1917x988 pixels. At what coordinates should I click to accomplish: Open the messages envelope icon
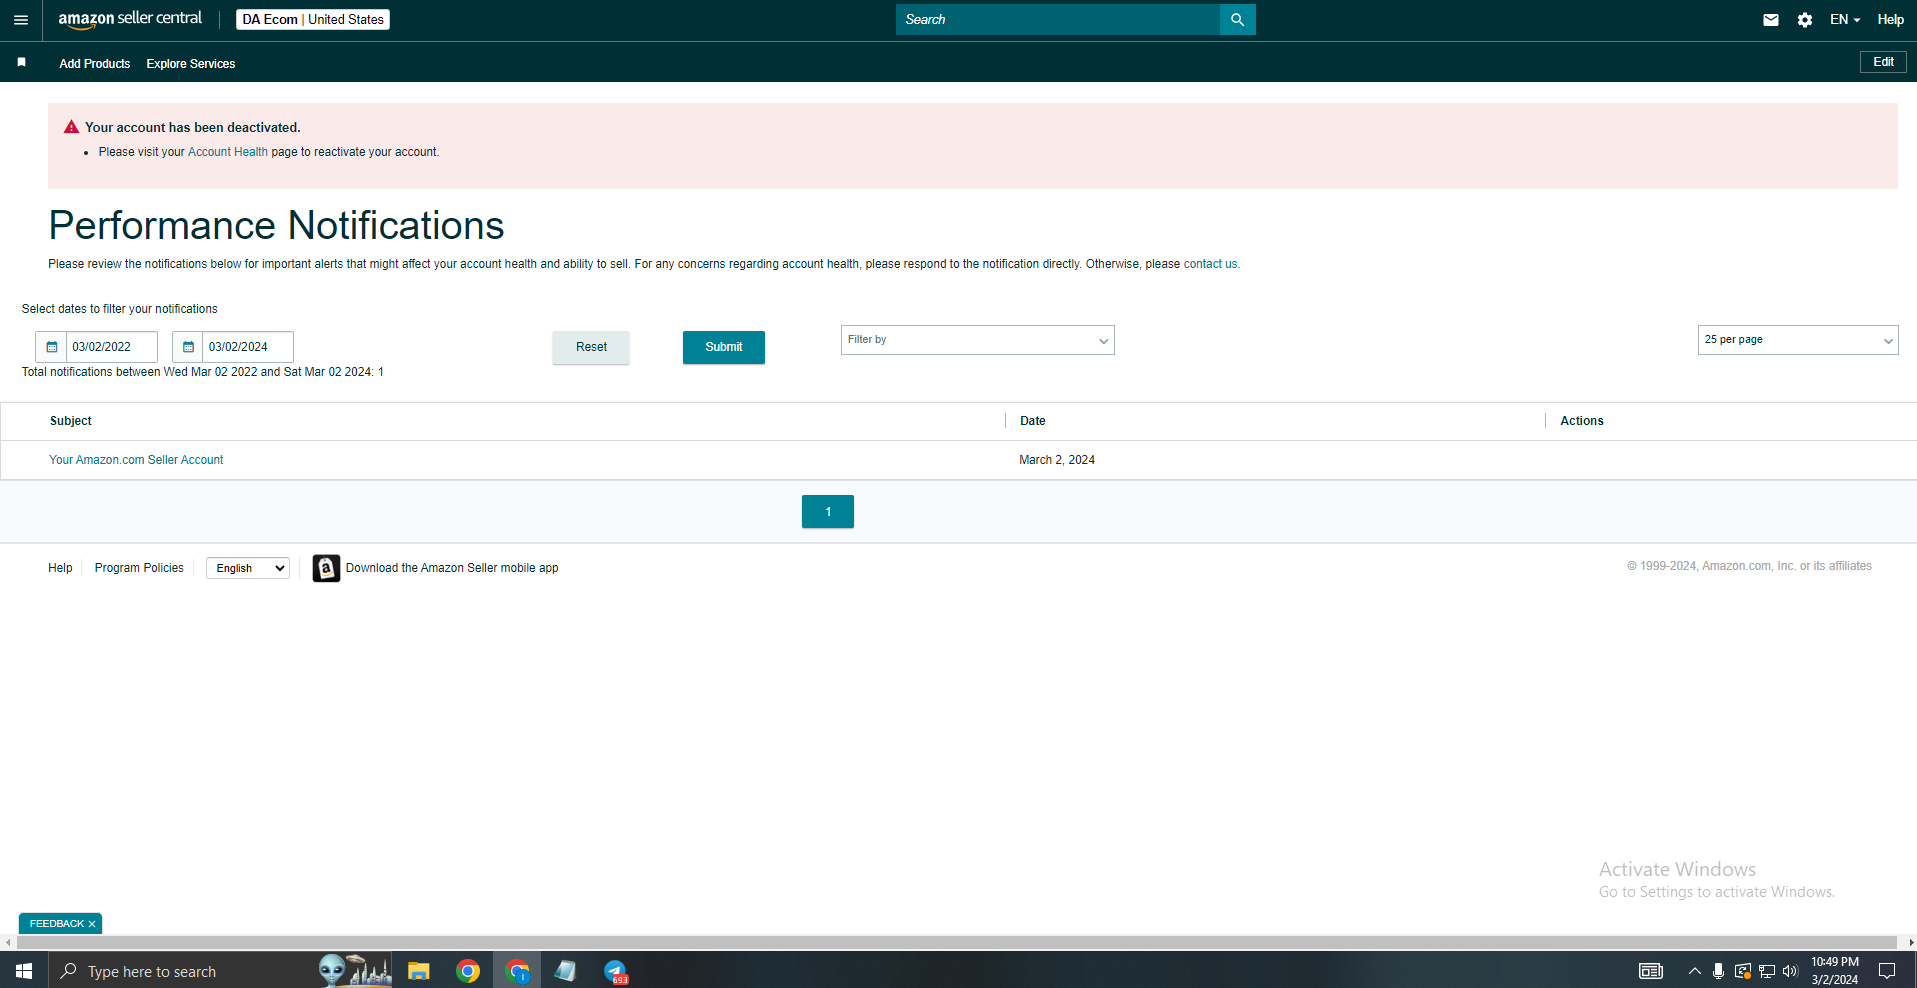[x=1771, y=20]
